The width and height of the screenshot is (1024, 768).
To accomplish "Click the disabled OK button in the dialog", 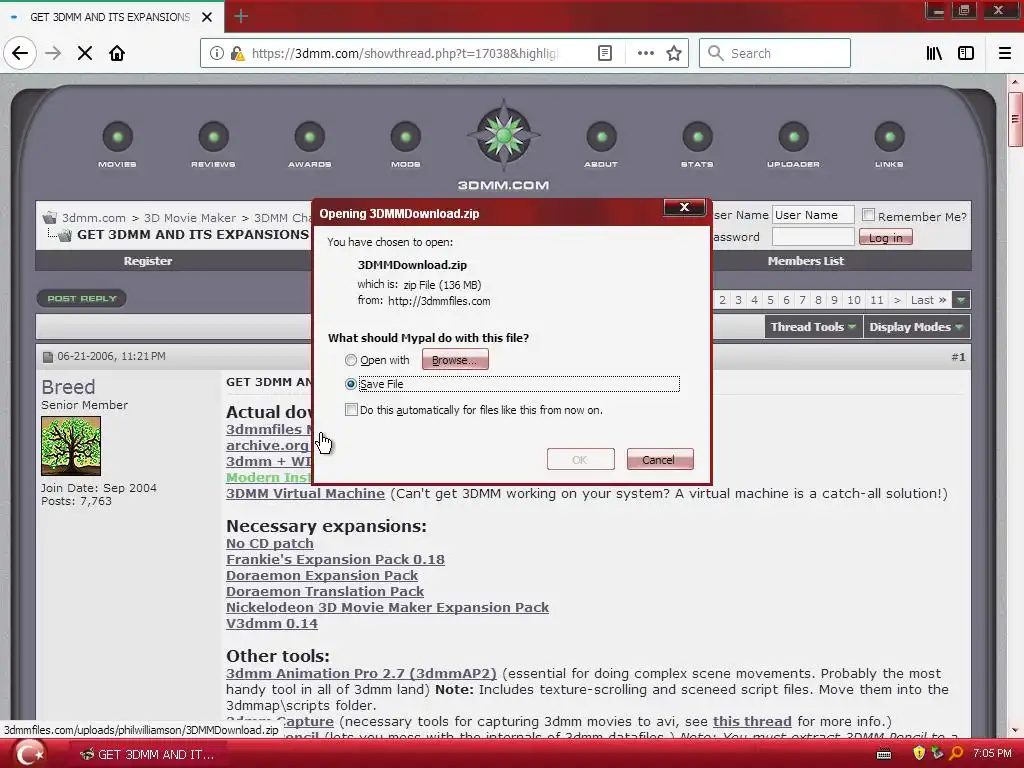I will tap(580, 459).
